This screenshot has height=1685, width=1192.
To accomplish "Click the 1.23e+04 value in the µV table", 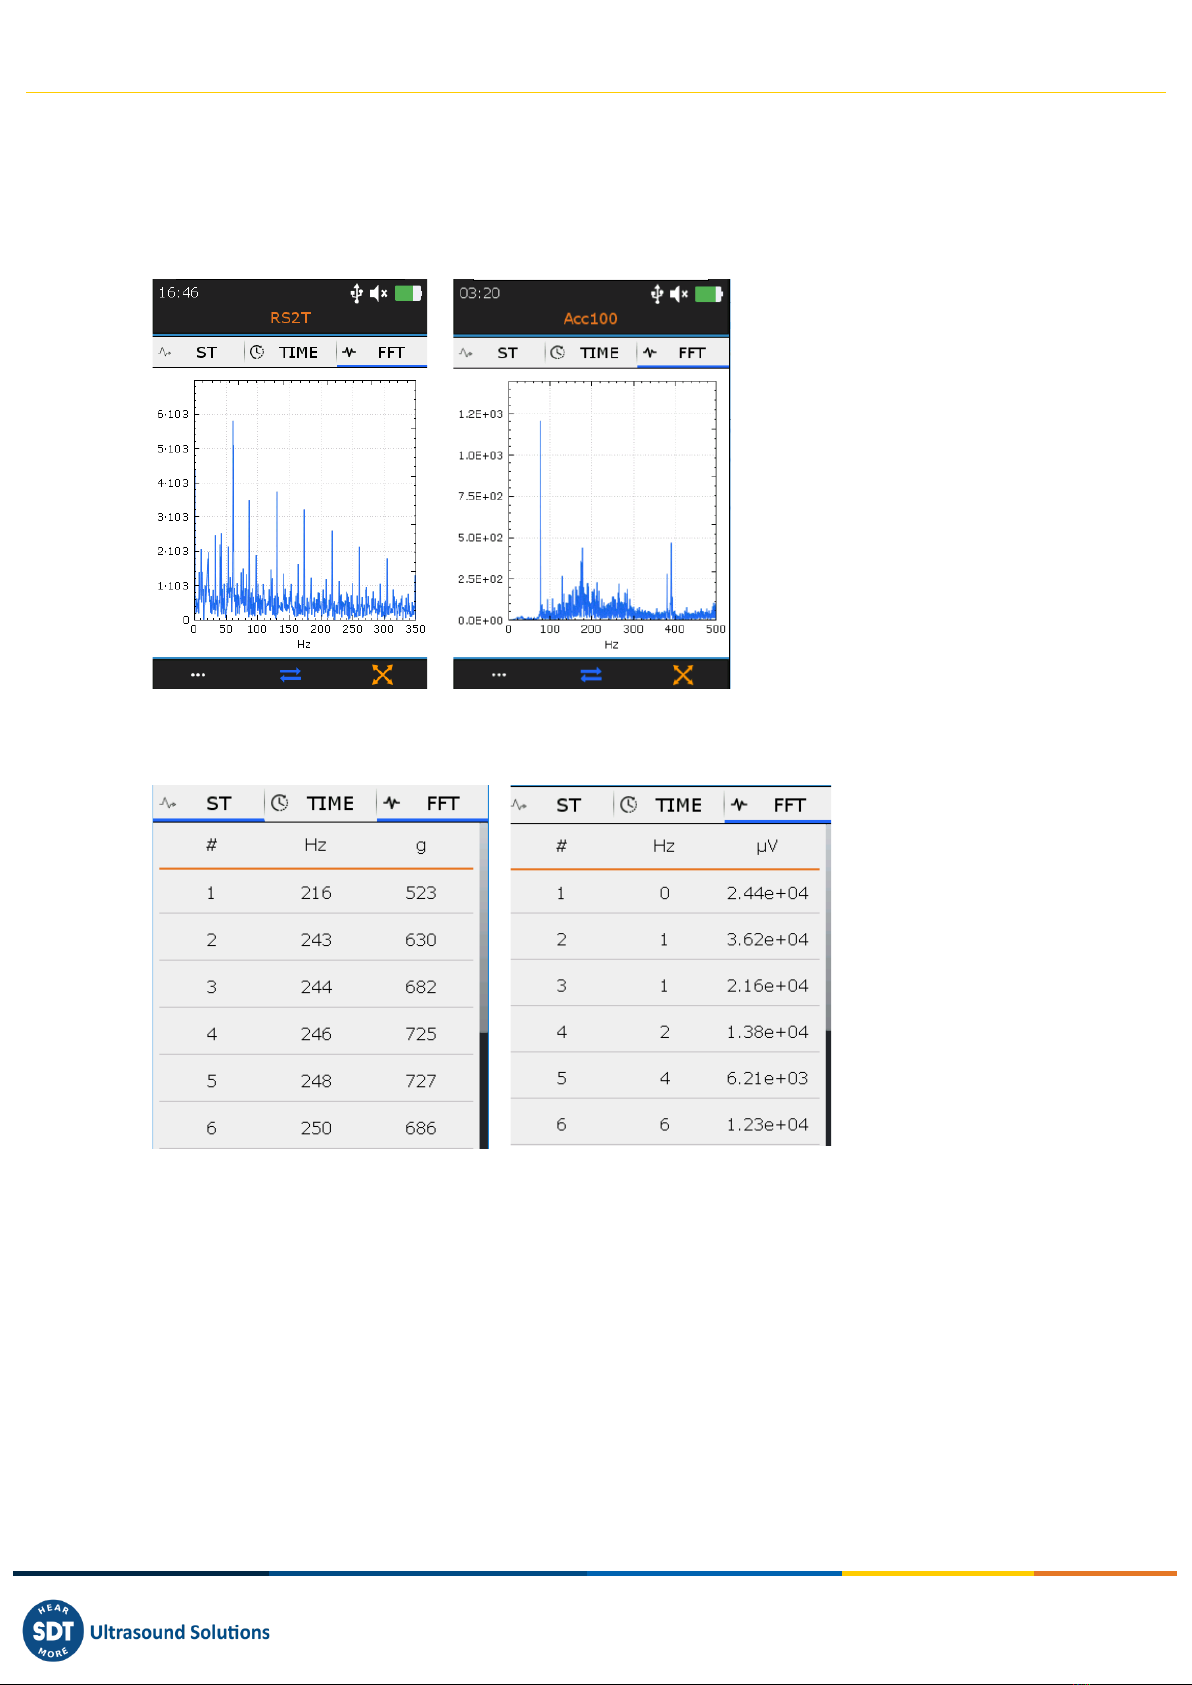I will (x=767, y=1124).
